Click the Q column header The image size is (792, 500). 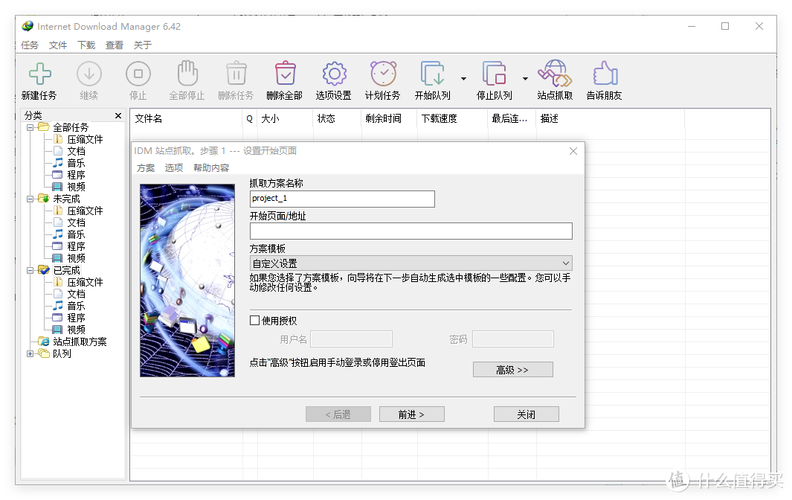[x=250, y=119]
